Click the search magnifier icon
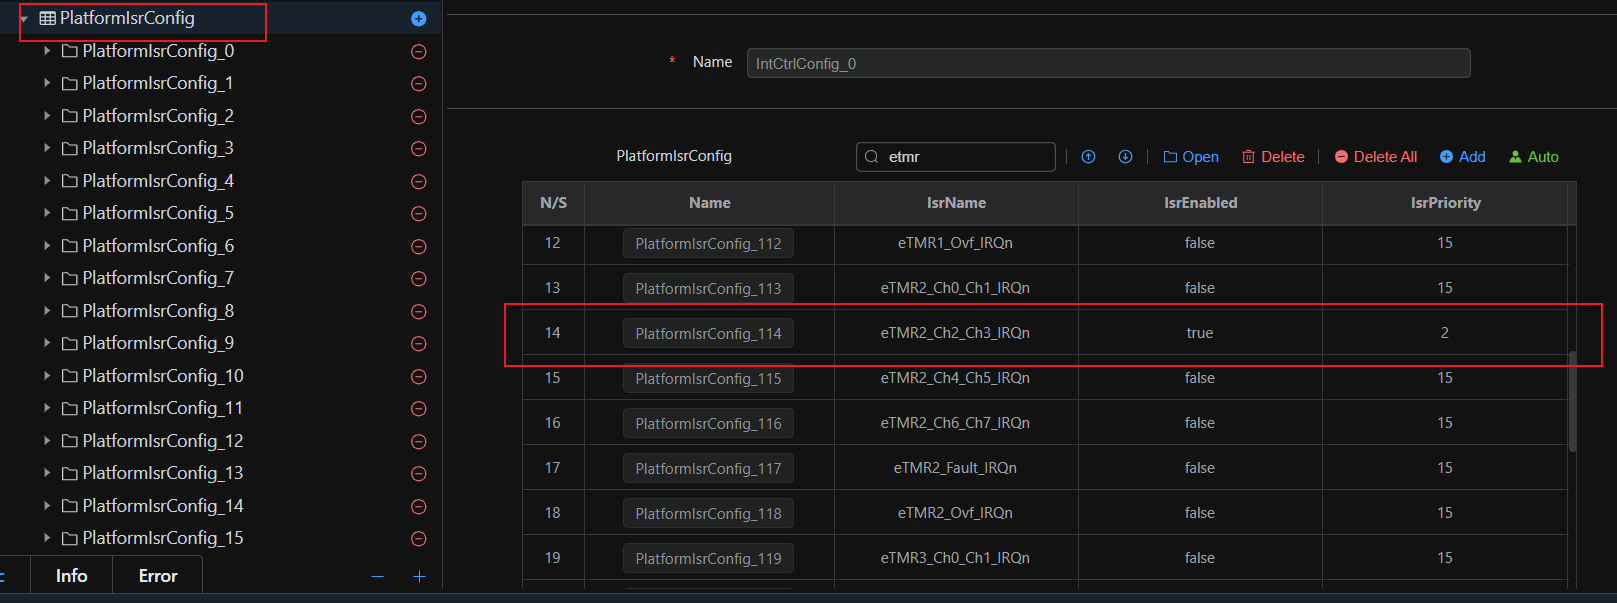The height and width of the screenshot is (603, 1617). [872, 157]
